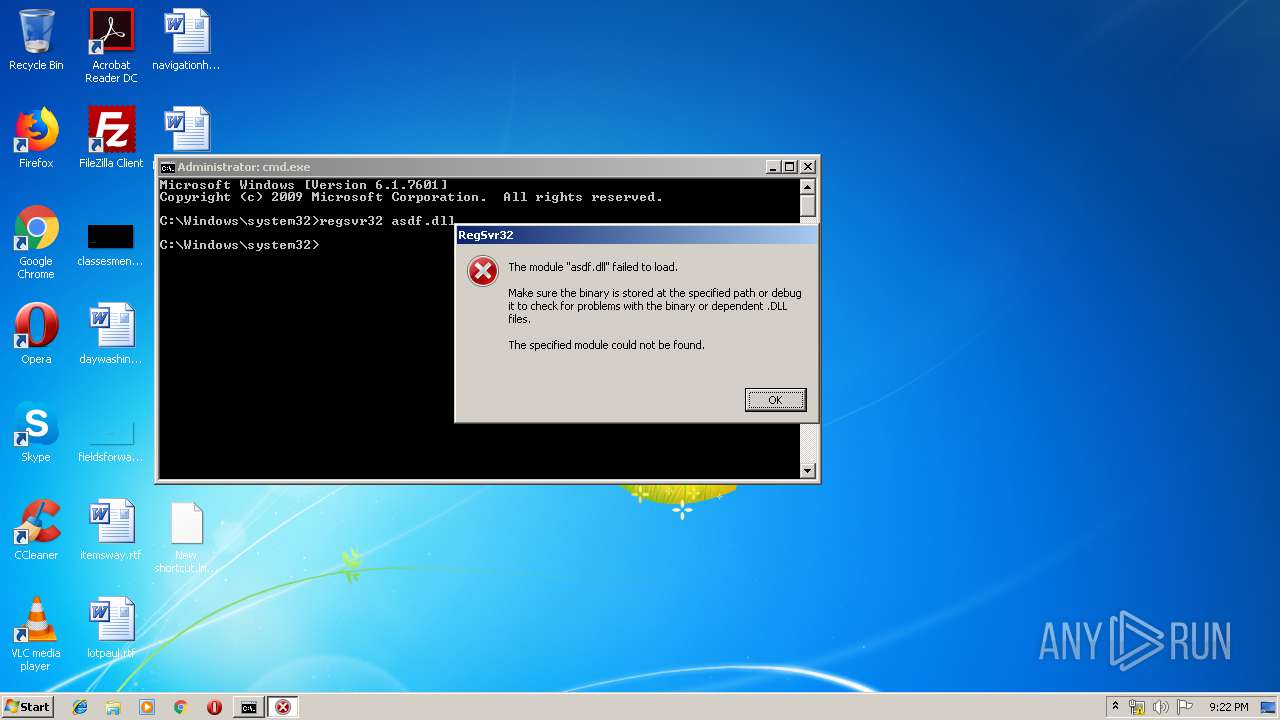Close the cmd.exe window
The width and height of the screenshot is (1280, 720).
click(x=808, y=167)
